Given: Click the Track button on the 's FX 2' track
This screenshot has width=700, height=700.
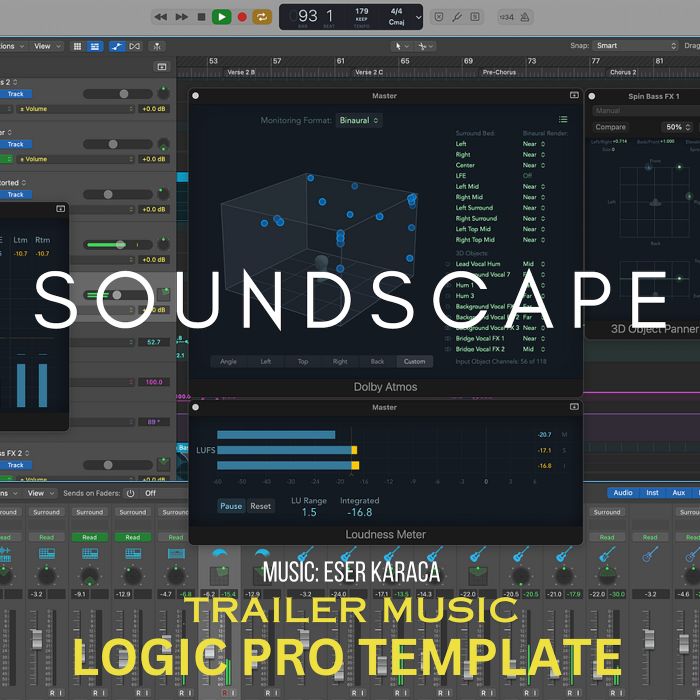Looking at the screenshot, I should click(x=16, y=465).
